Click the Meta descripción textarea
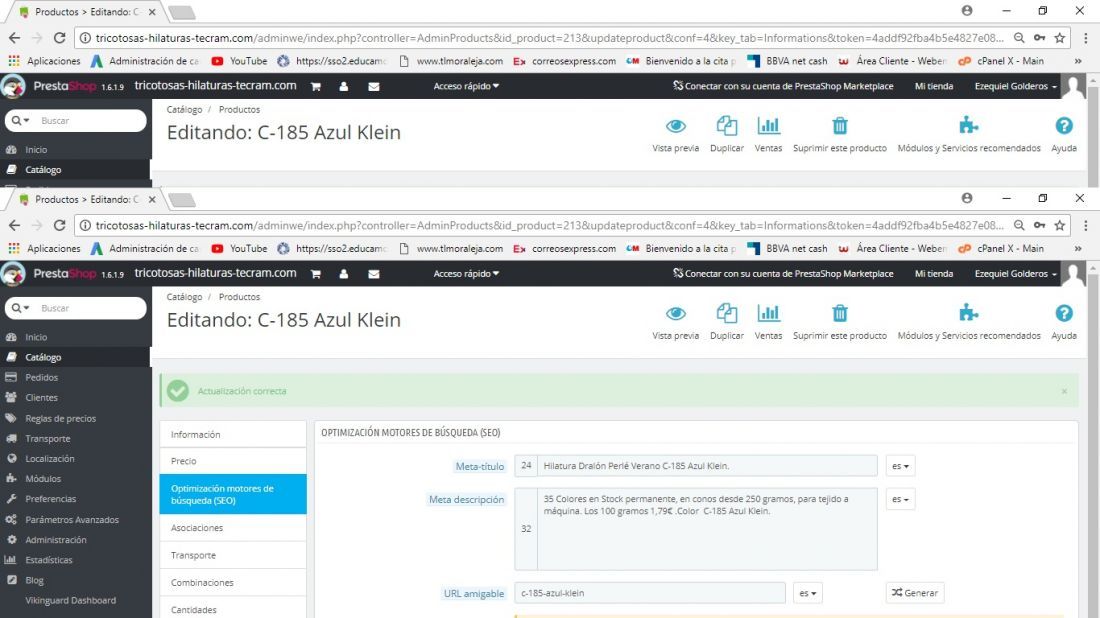The height and width of the screenshot is (618, 1100). [707, 529]
